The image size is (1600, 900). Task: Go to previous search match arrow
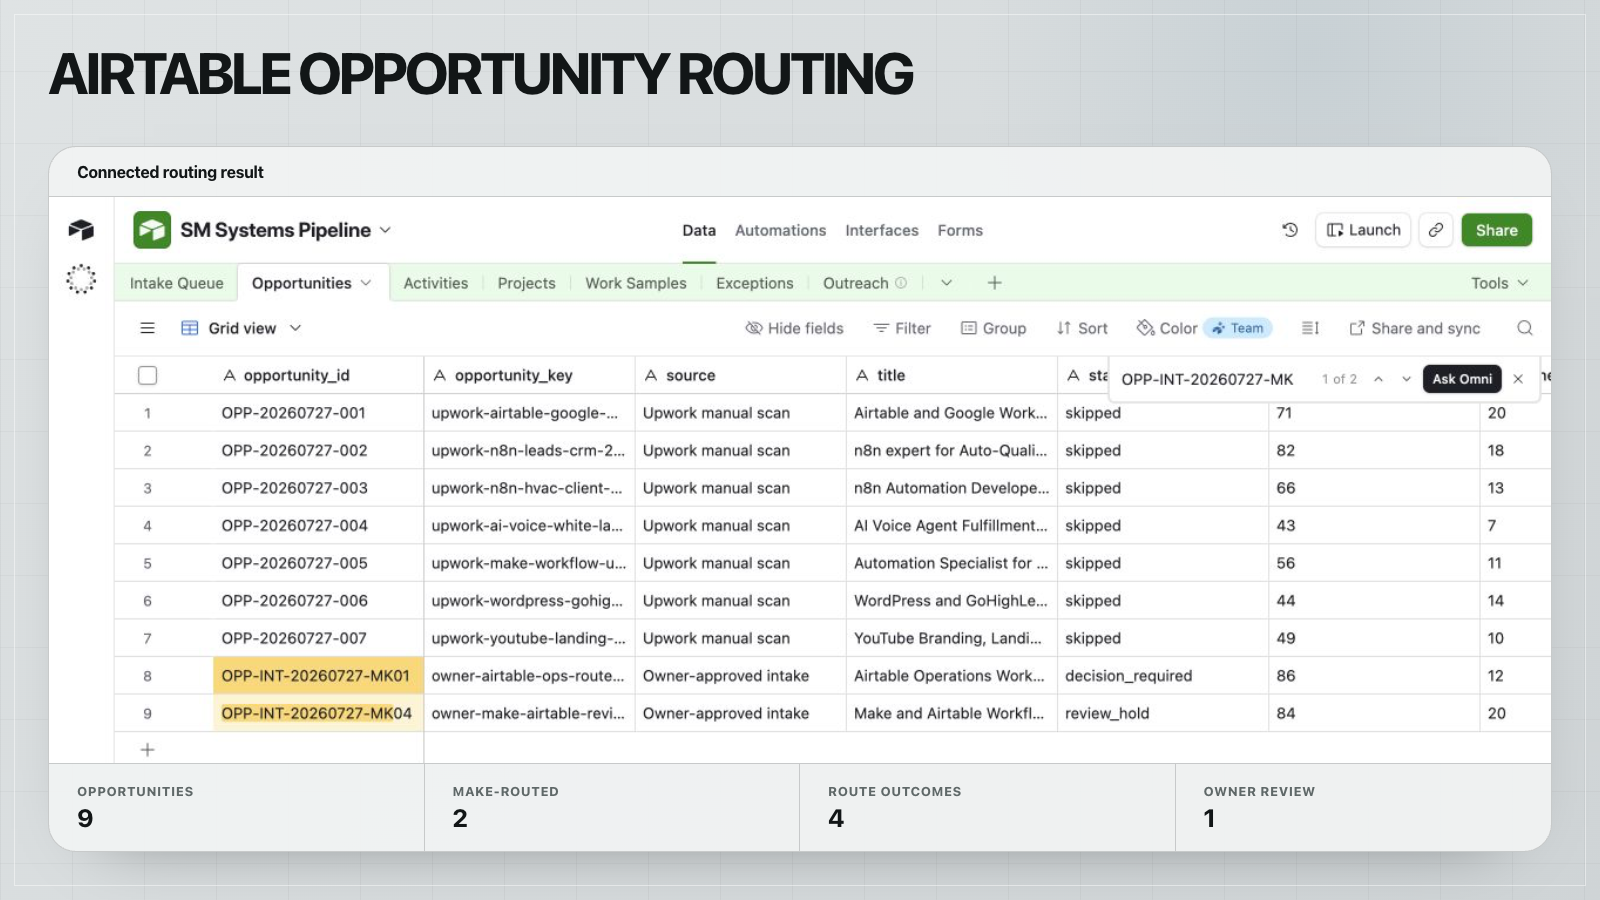[x=1379, y=379]
